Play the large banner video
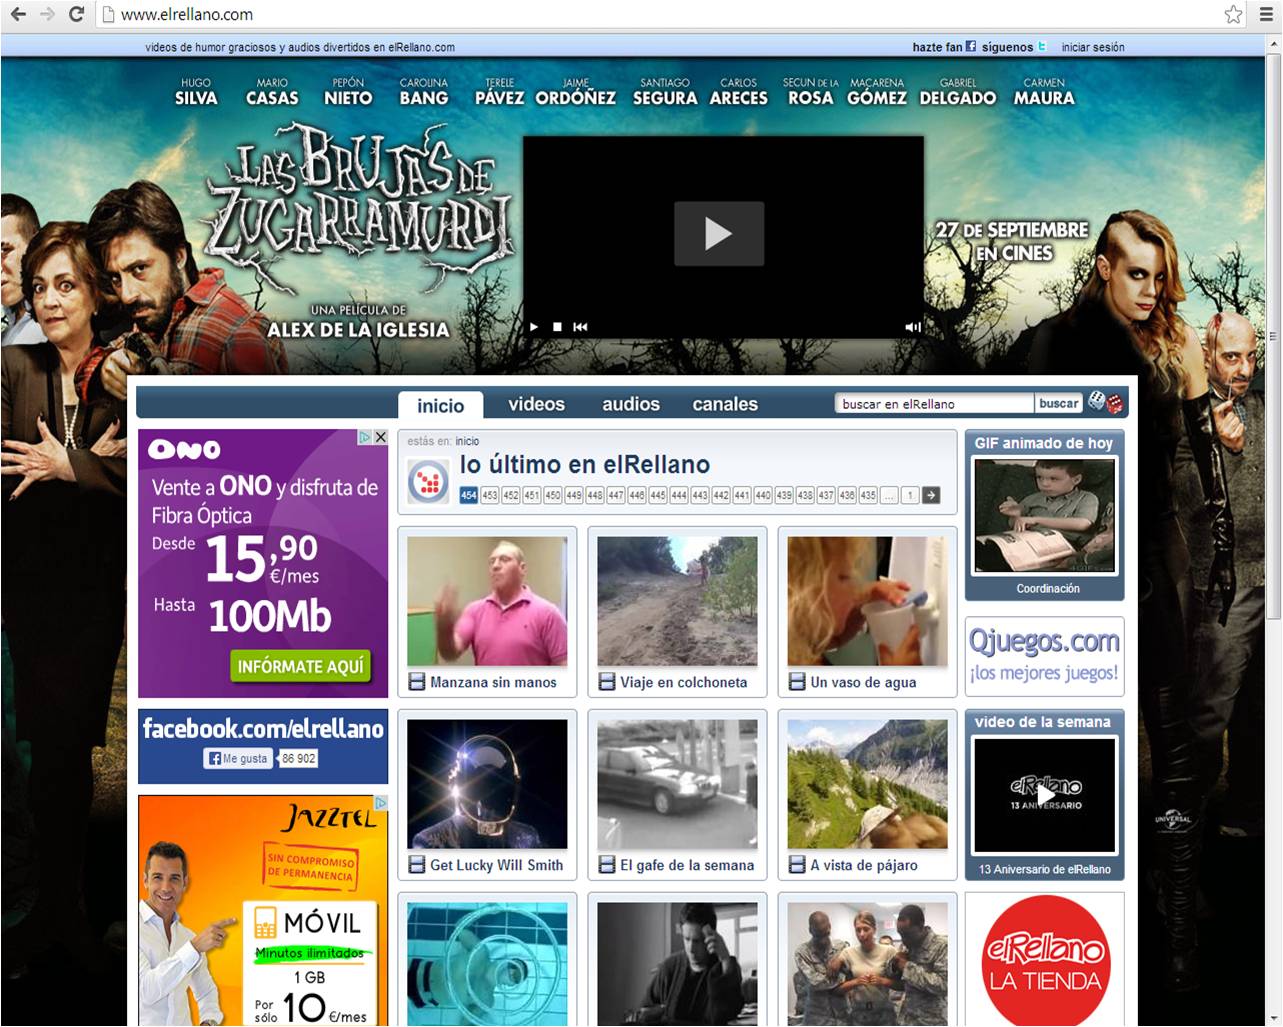This screenshot has width=1283, height=1027. (718, 234)
